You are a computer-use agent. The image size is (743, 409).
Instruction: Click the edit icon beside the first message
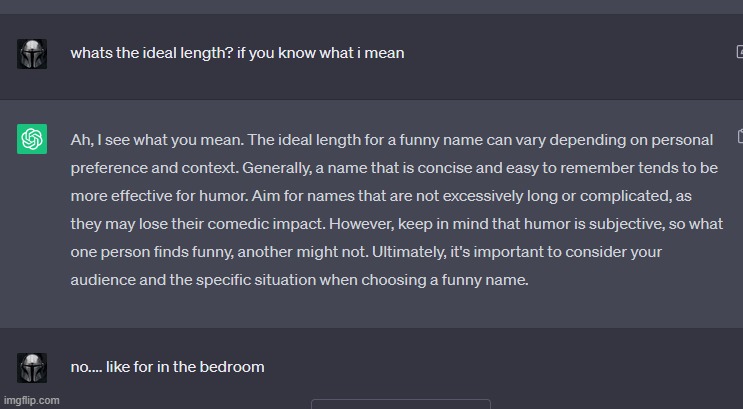click(x=738, y=52)
